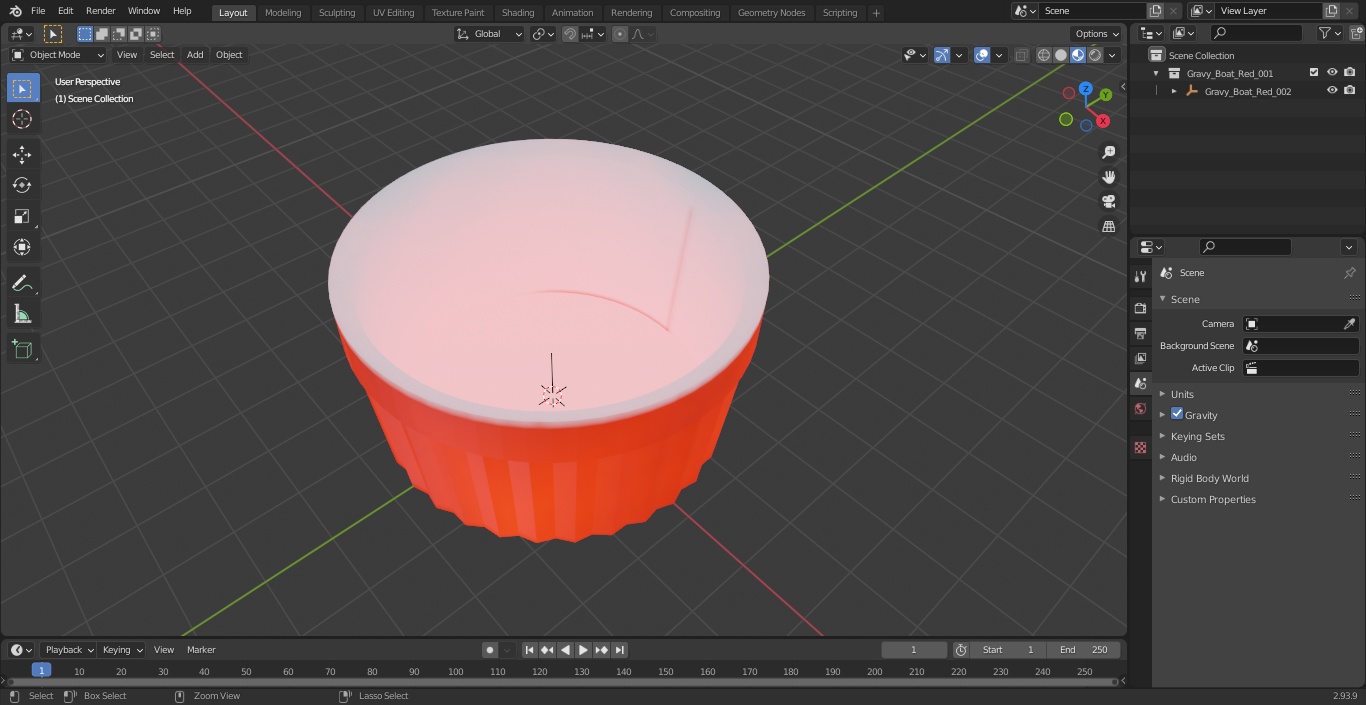
Task: Open the Keying dropdown
Action: (x=122, y=650)
